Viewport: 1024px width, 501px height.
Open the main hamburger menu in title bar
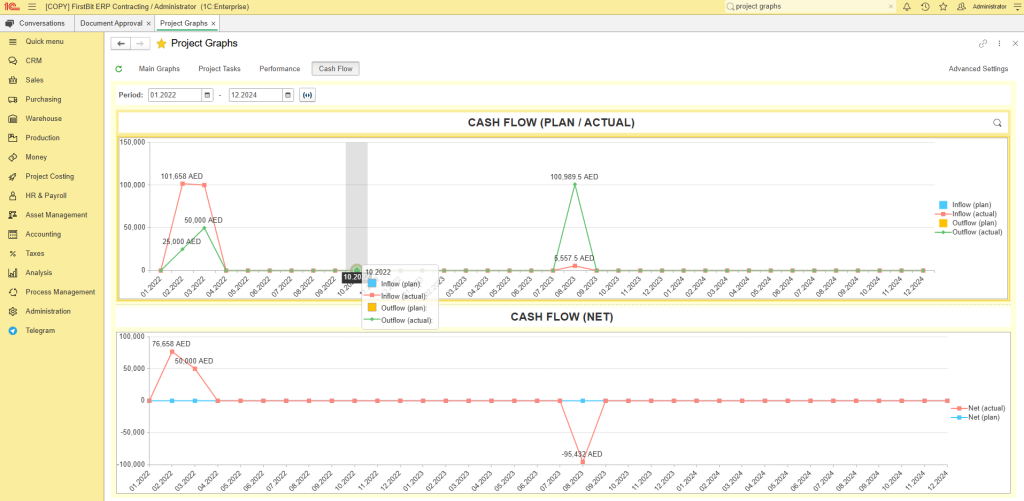click(x=32, y=6)
